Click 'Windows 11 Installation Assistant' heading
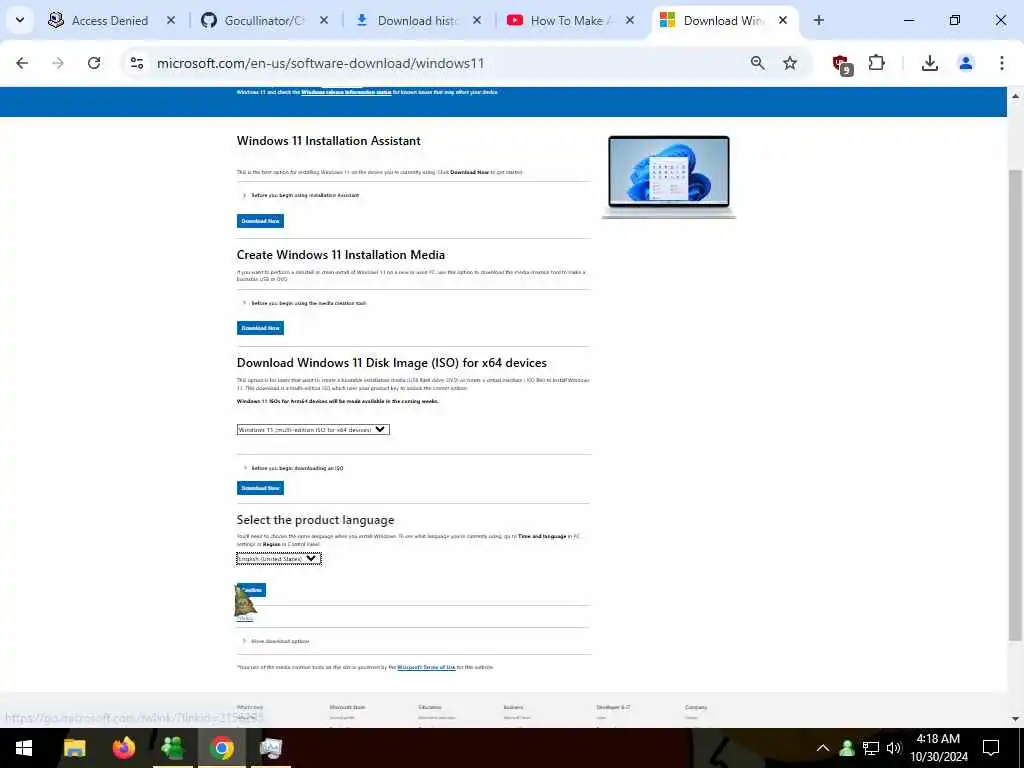 click(328, 140)
